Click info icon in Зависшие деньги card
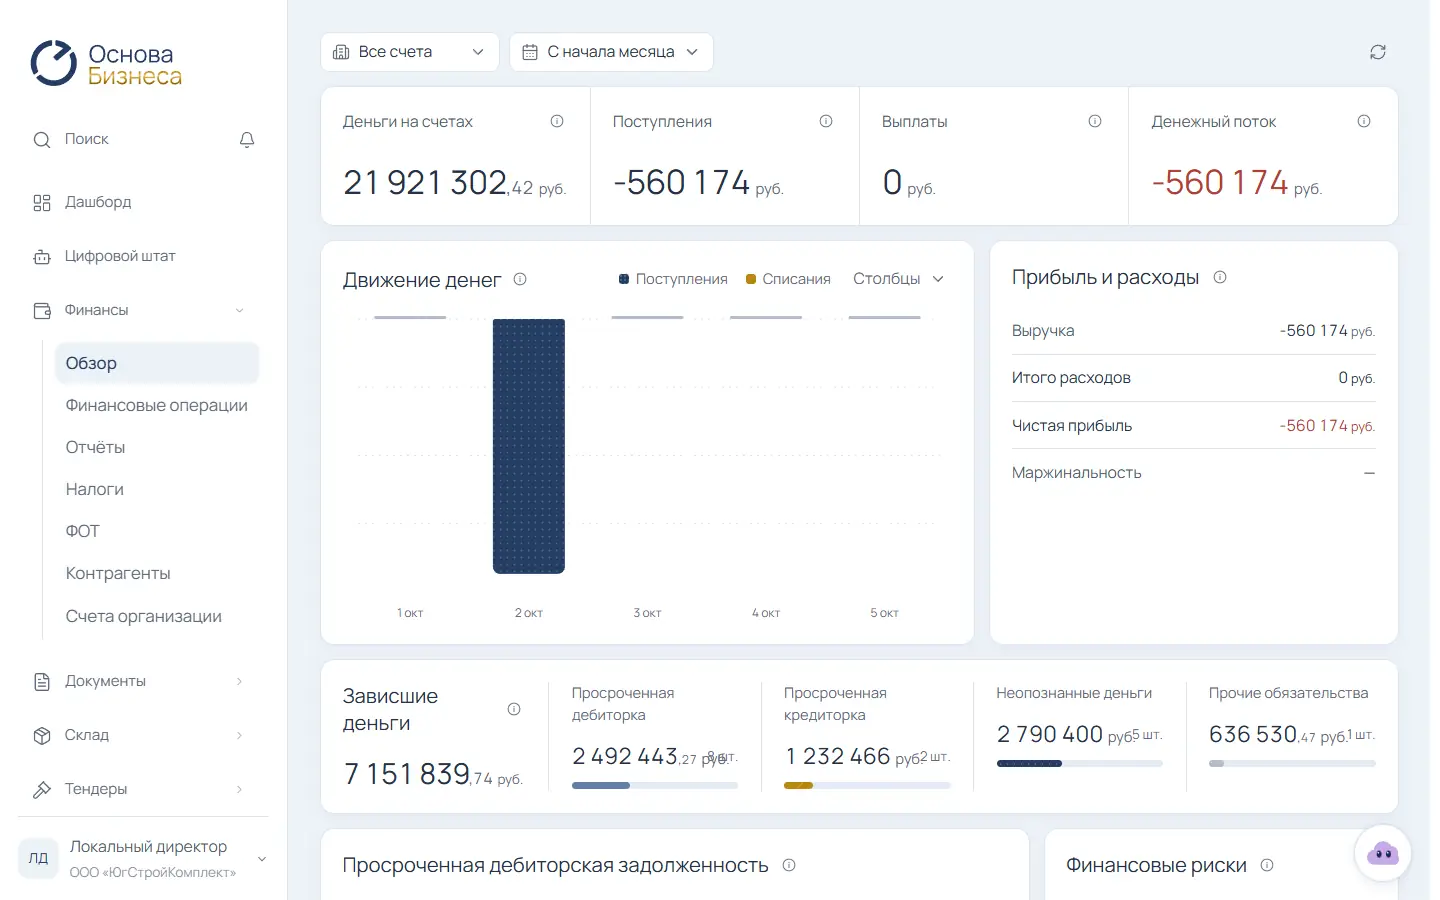This screenshot has width=1440, height=900. [x=514, y=709]
